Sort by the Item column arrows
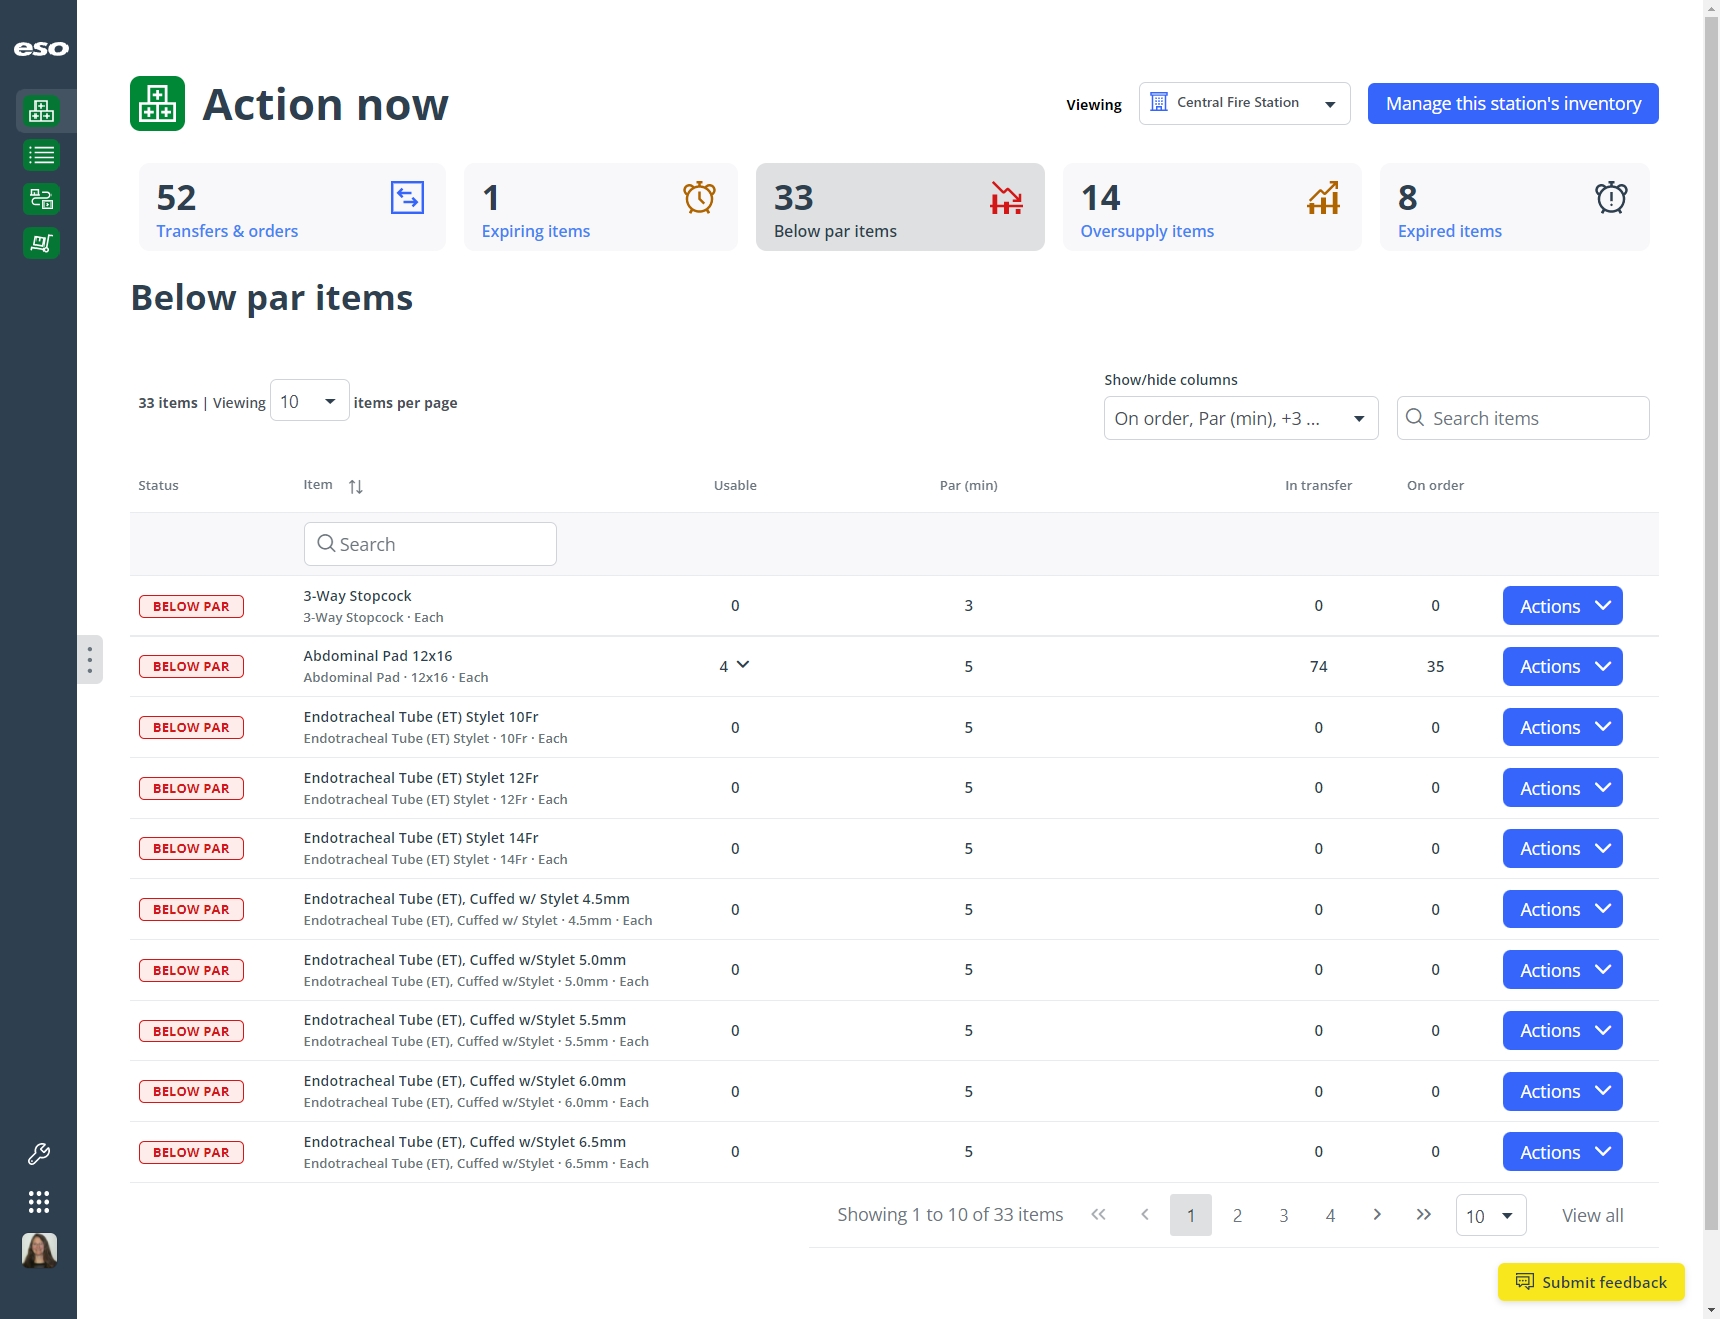1720x1319 pixels. pyautogui.click(x=356, y=487)
